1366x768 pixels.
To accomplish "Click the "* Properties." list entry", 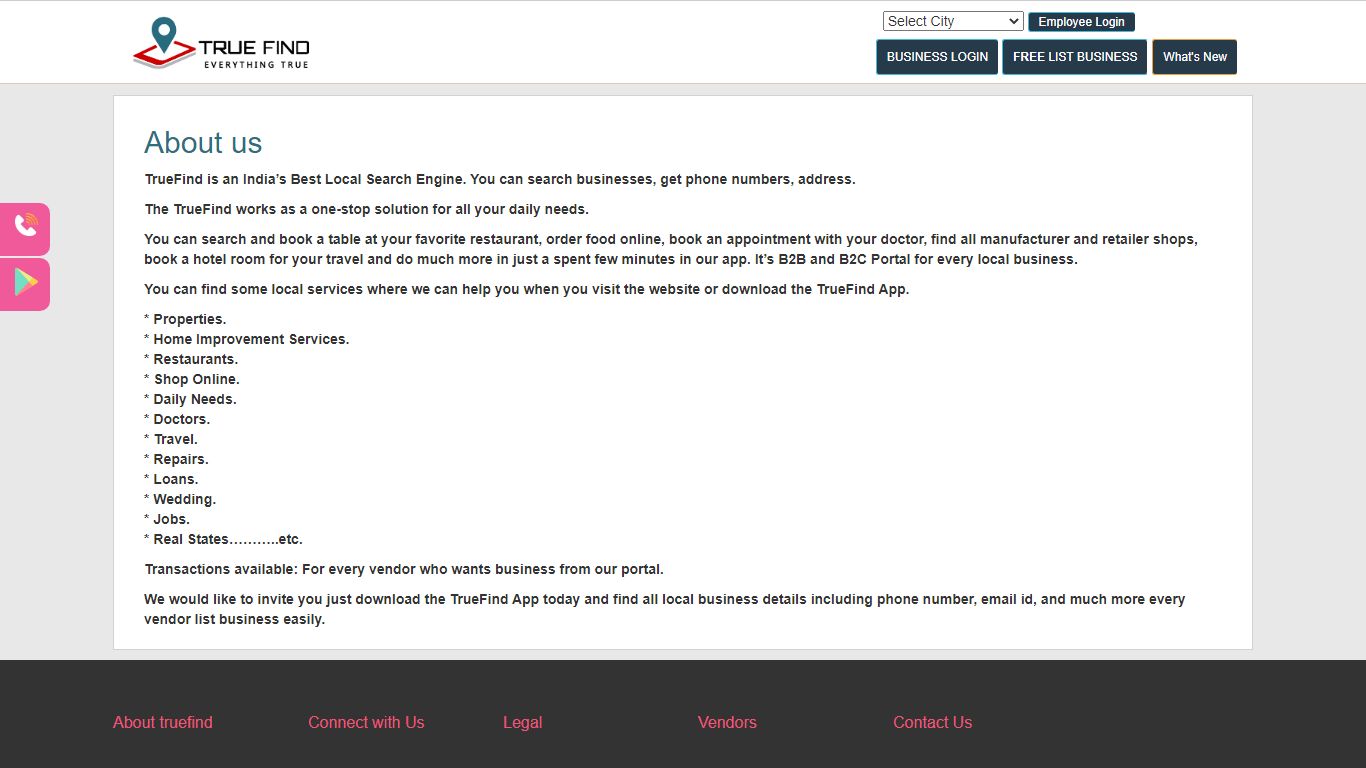I will click(185, 319).
